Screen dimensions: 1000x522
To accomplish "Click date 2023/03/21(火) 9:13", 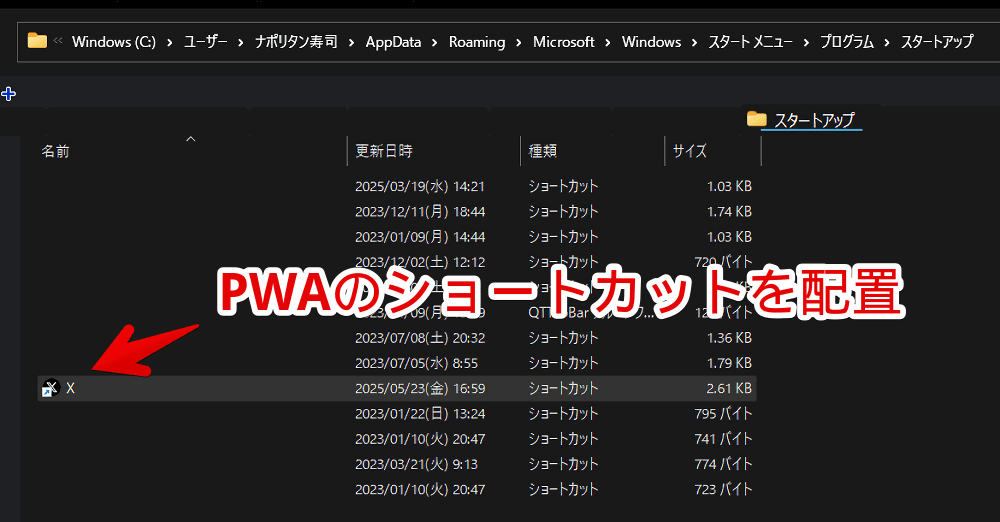I will point(416,464).
